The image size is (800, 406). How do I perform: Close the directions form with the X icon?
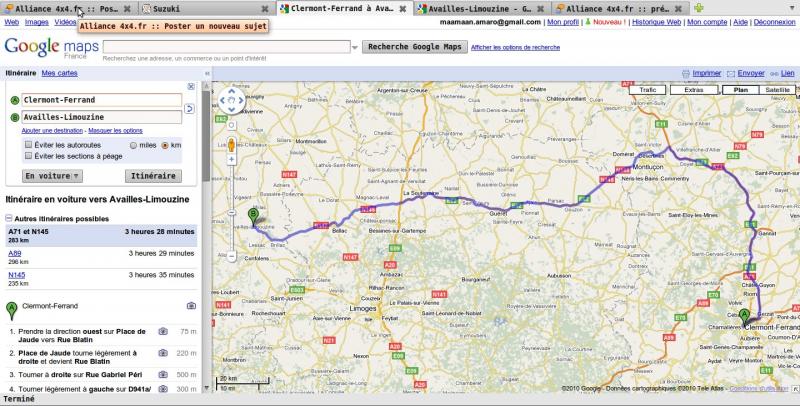pyautogui.click(x=191, y=87)
